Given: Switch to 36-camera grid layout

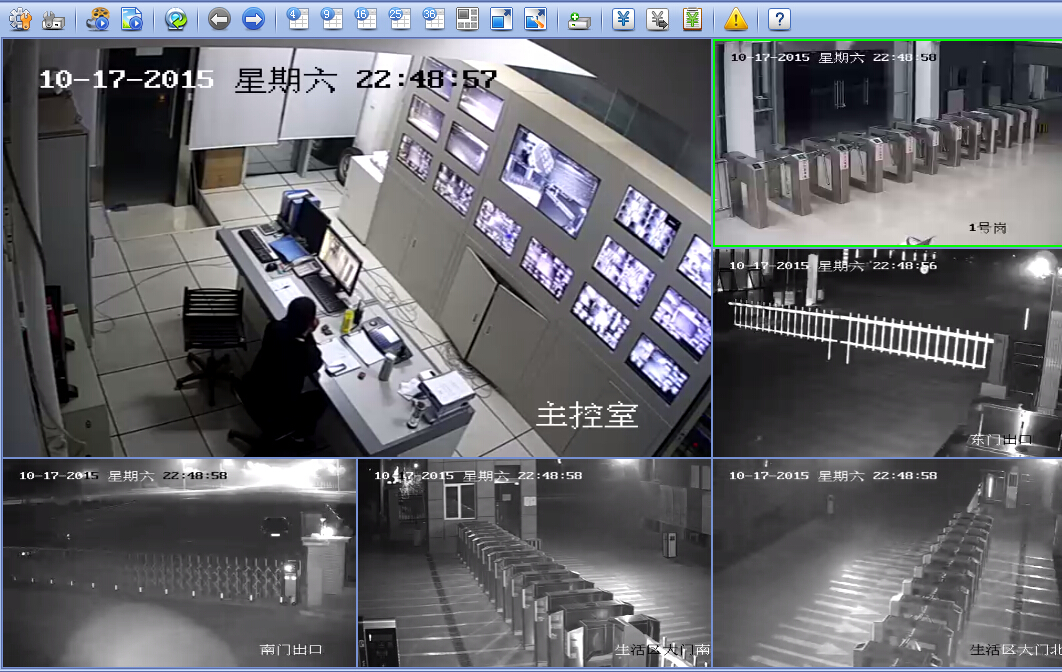Looking at the screenshot, I should click(433, 18).
